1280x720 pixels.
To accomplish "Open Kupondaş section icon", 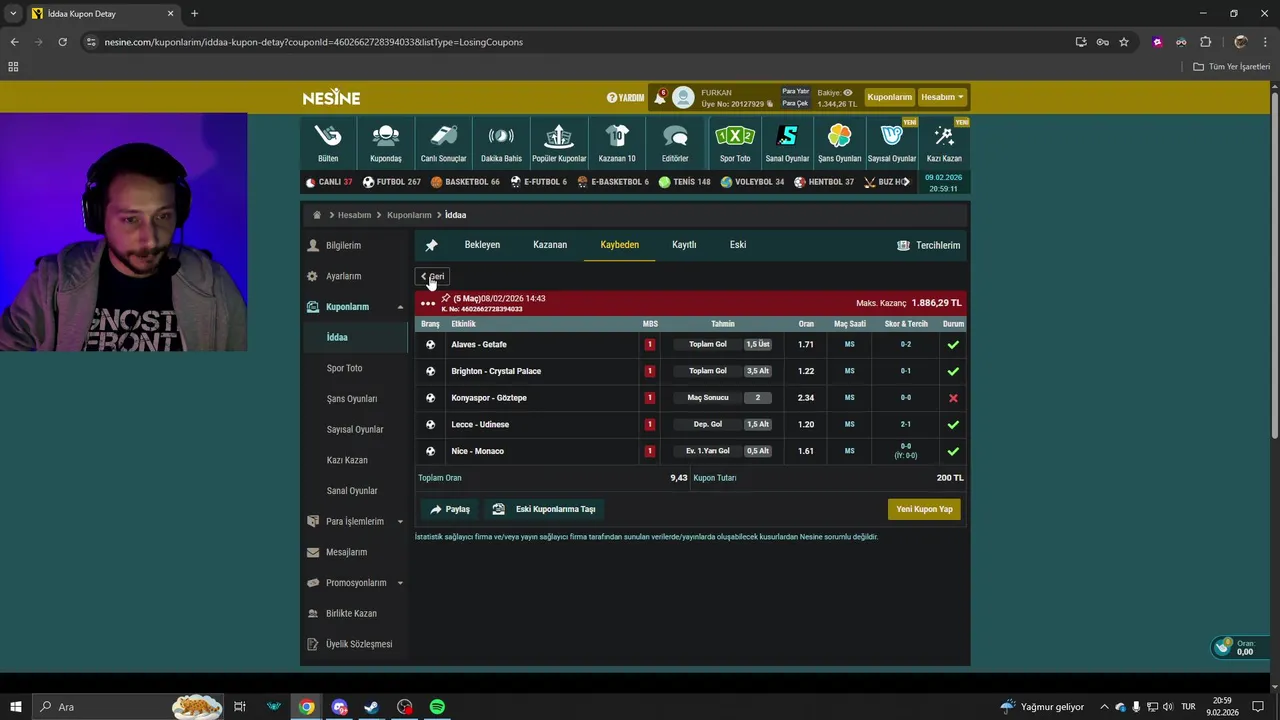I will (x=386, y=136).
